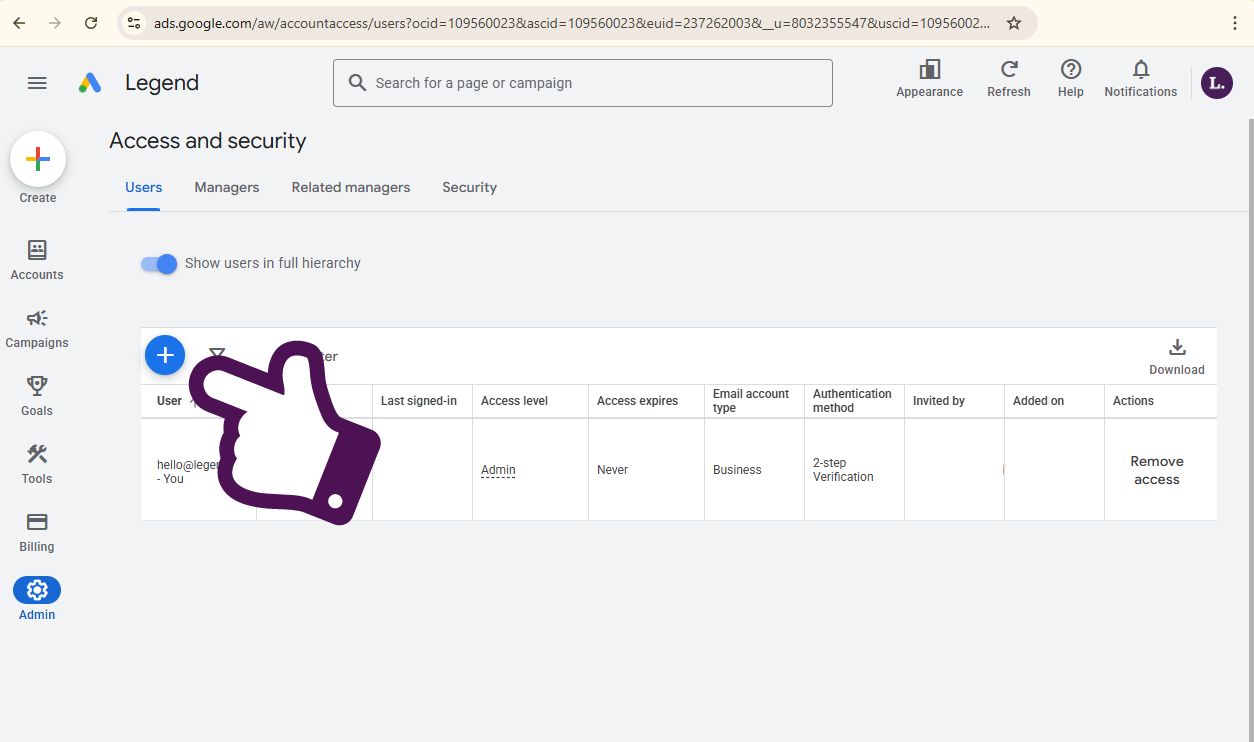This screenshot has width=1254, height=742.
Task: Click the blue plus add user button
Action: [x=165, y=355]
